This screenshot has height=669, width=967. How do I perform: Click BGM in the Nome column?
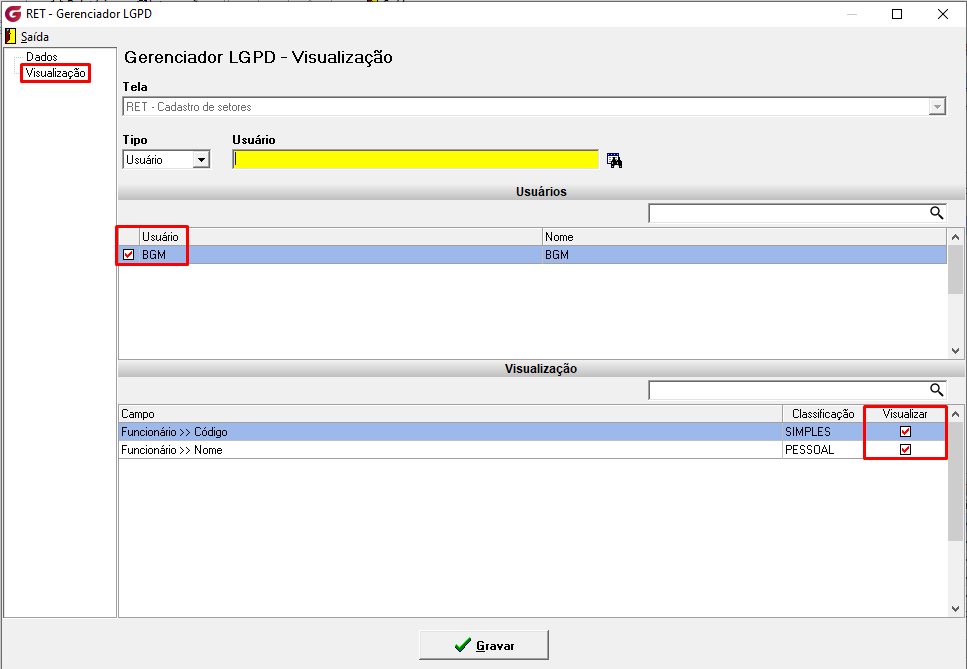[557, 255]
